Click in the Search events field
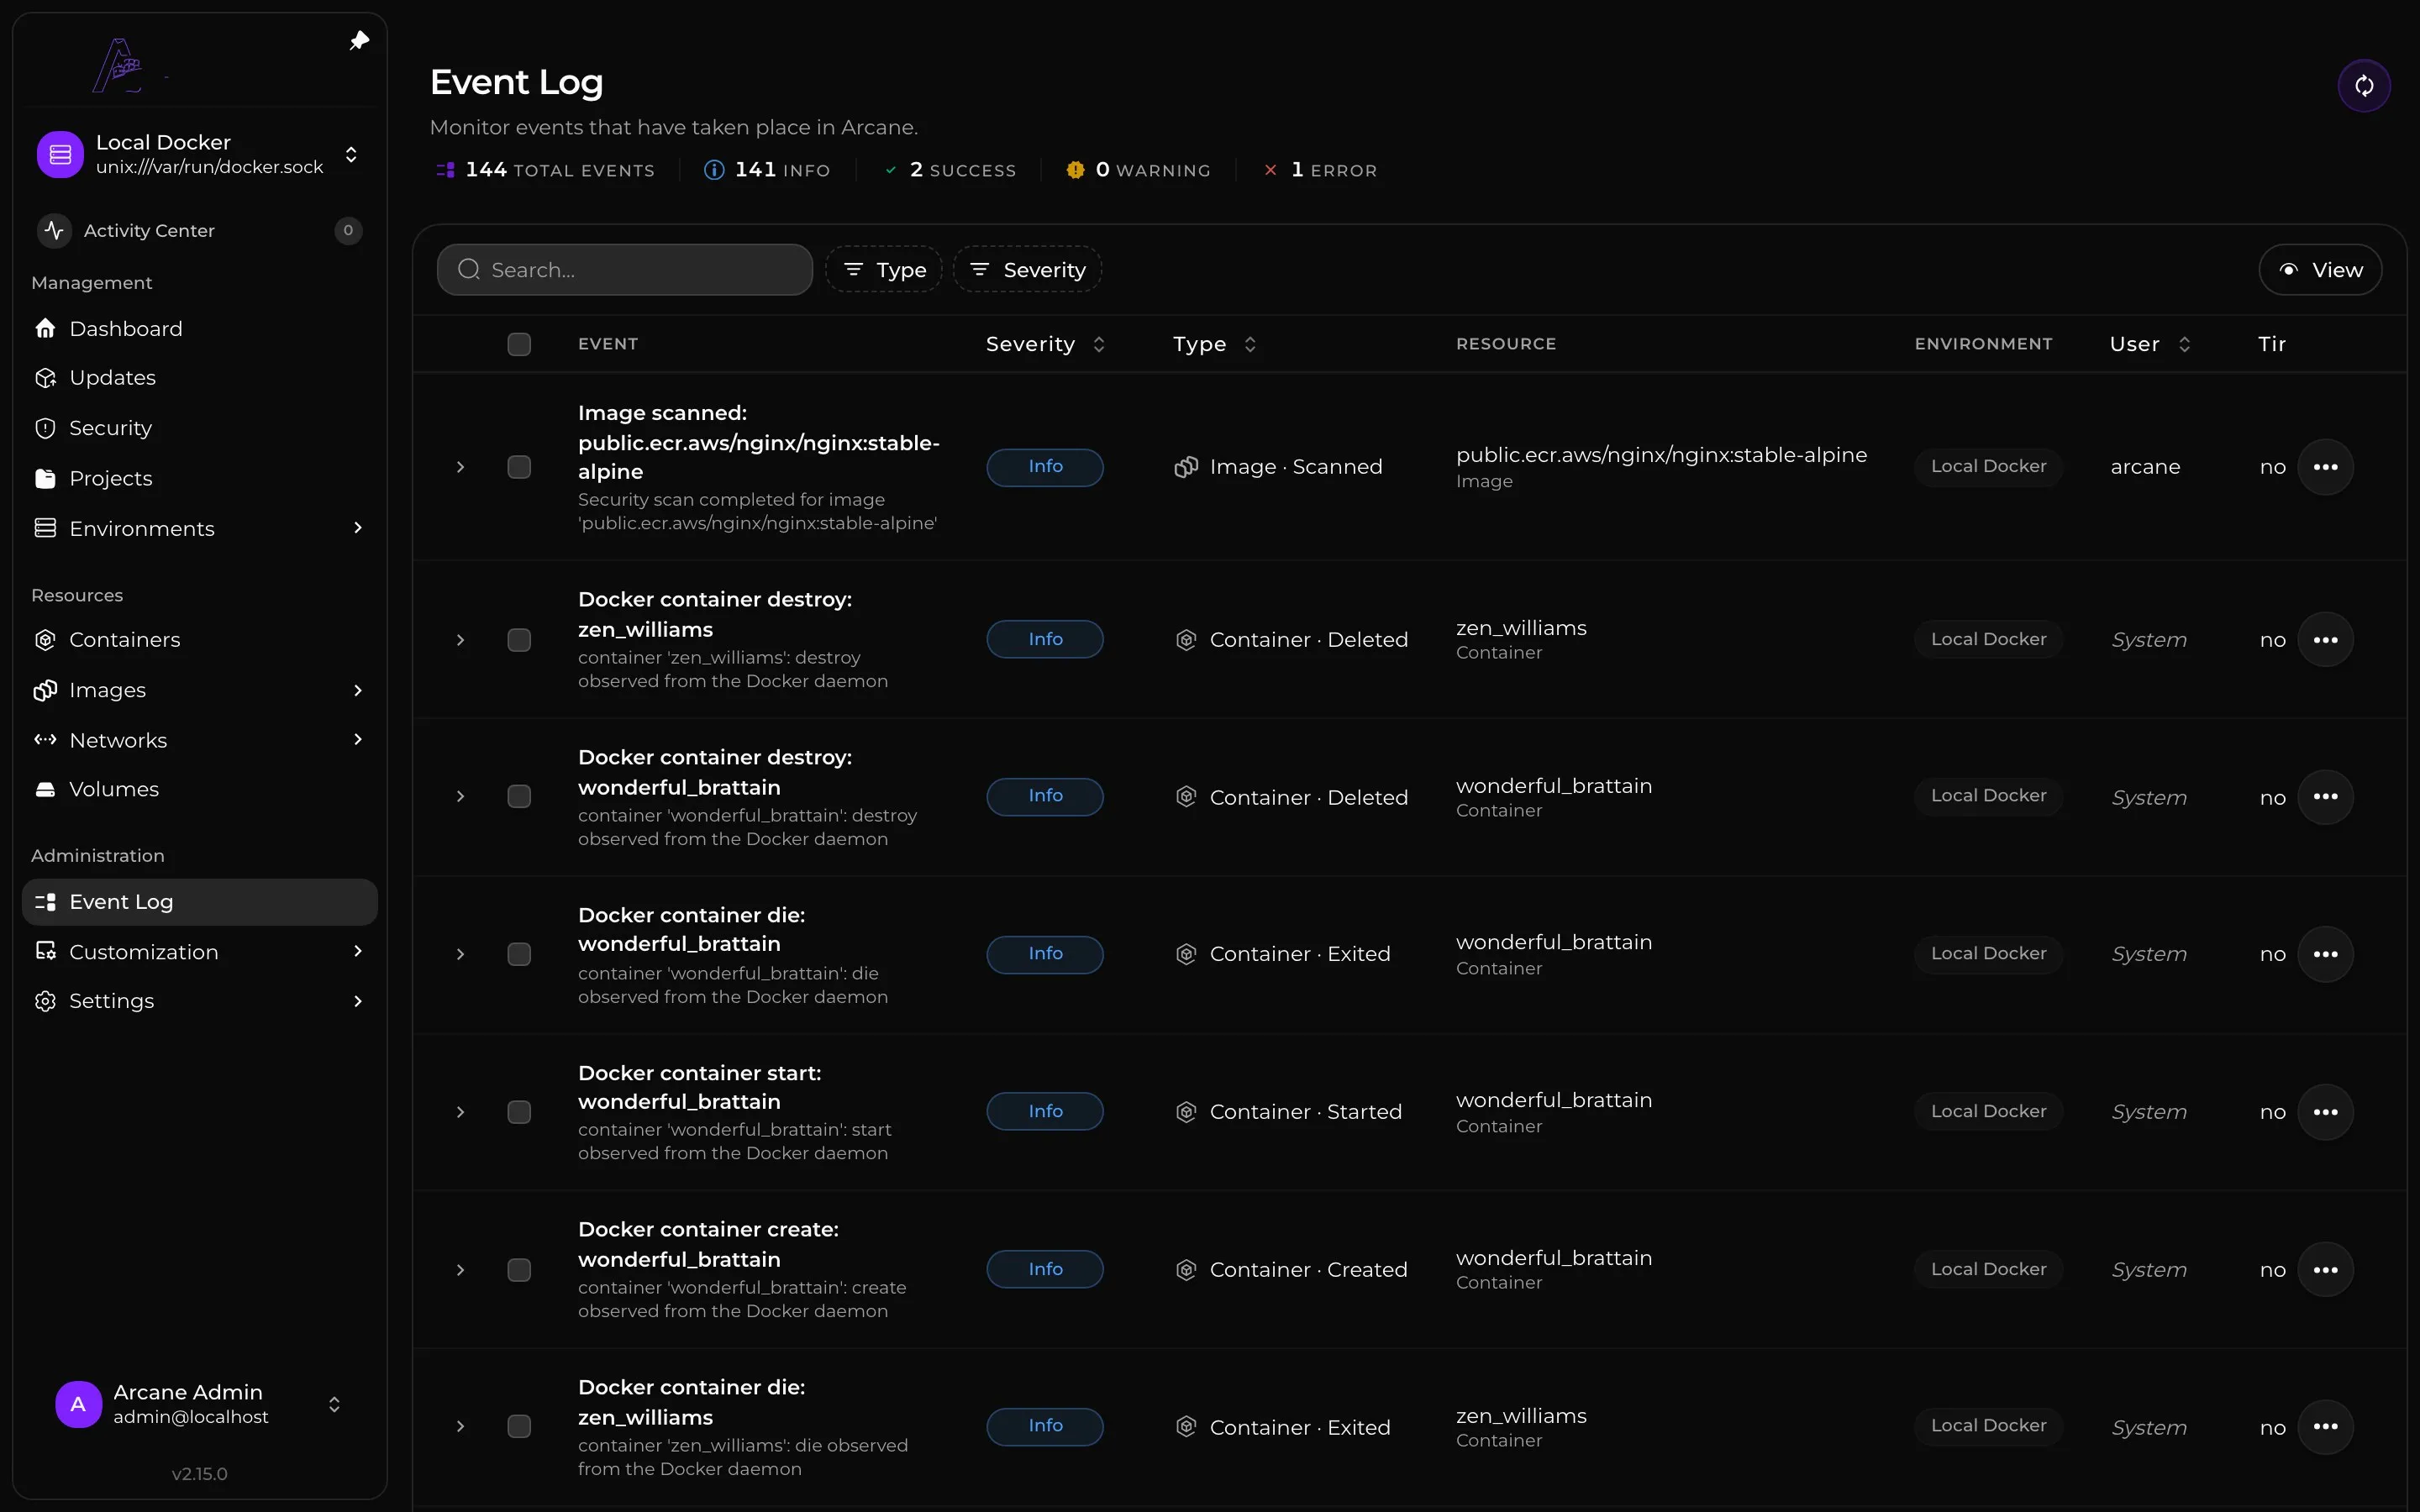The height and width of the screenshot is (1512, 2420). (625, 270)
